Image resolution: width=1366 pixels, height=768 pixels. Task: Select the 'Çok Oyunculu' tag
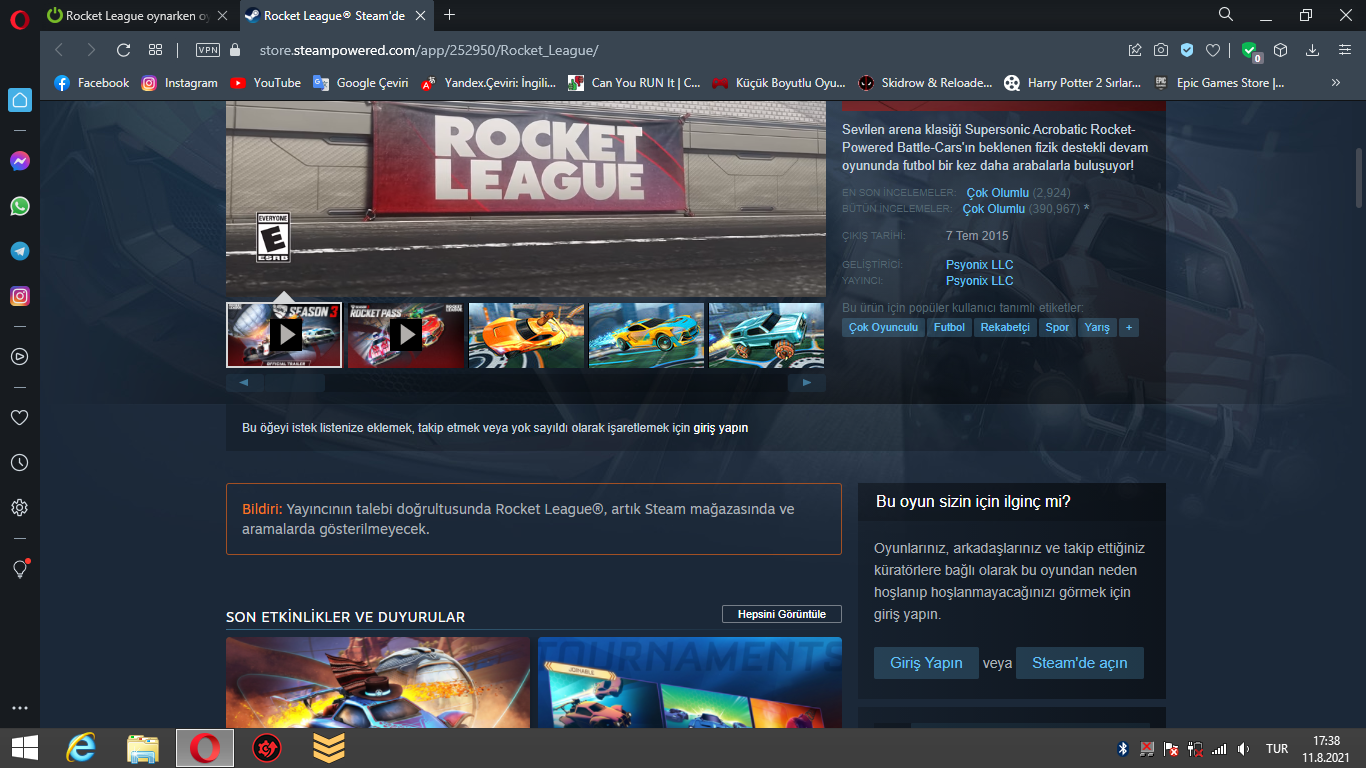(883, 327)
